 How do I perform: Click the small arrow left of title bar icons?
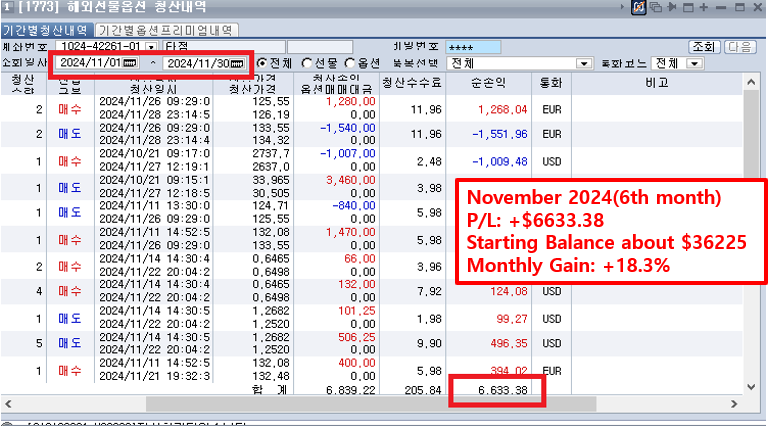click(x=623, y=8)
